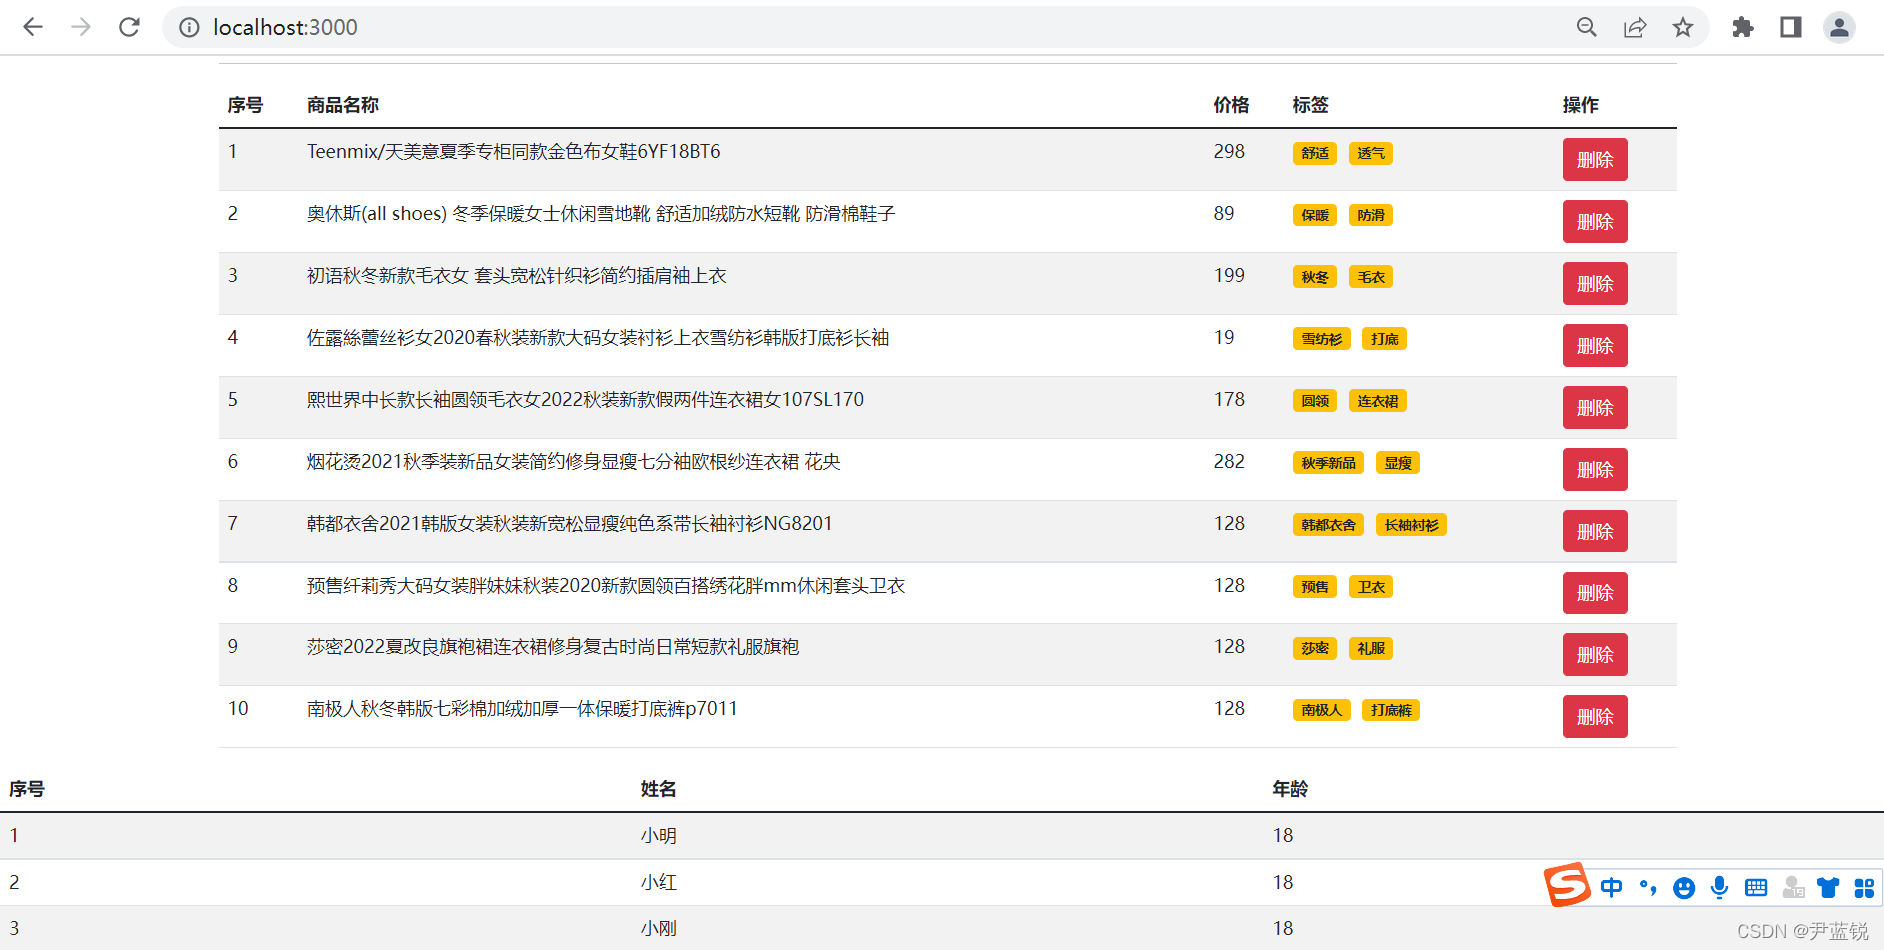This screenshot has height=950, width=1884.
Task: Delete the Teenmix shoes row
Action: (1595, 160)
